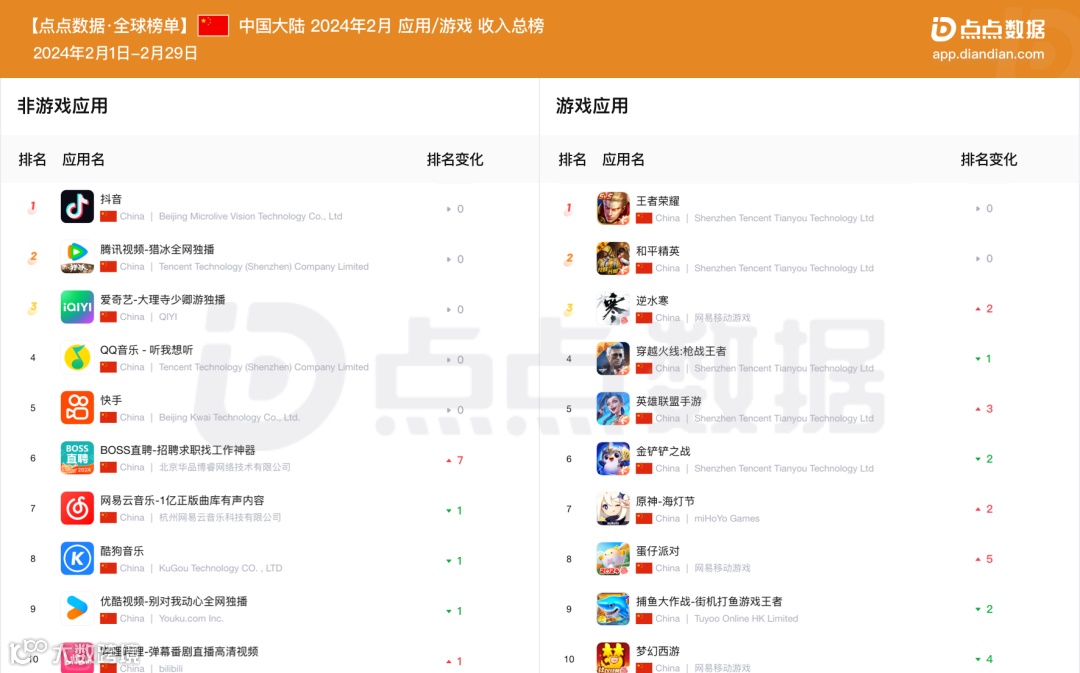Click the 酷狗音乐 app icon

pyautogui.click(x=77, y=559)
